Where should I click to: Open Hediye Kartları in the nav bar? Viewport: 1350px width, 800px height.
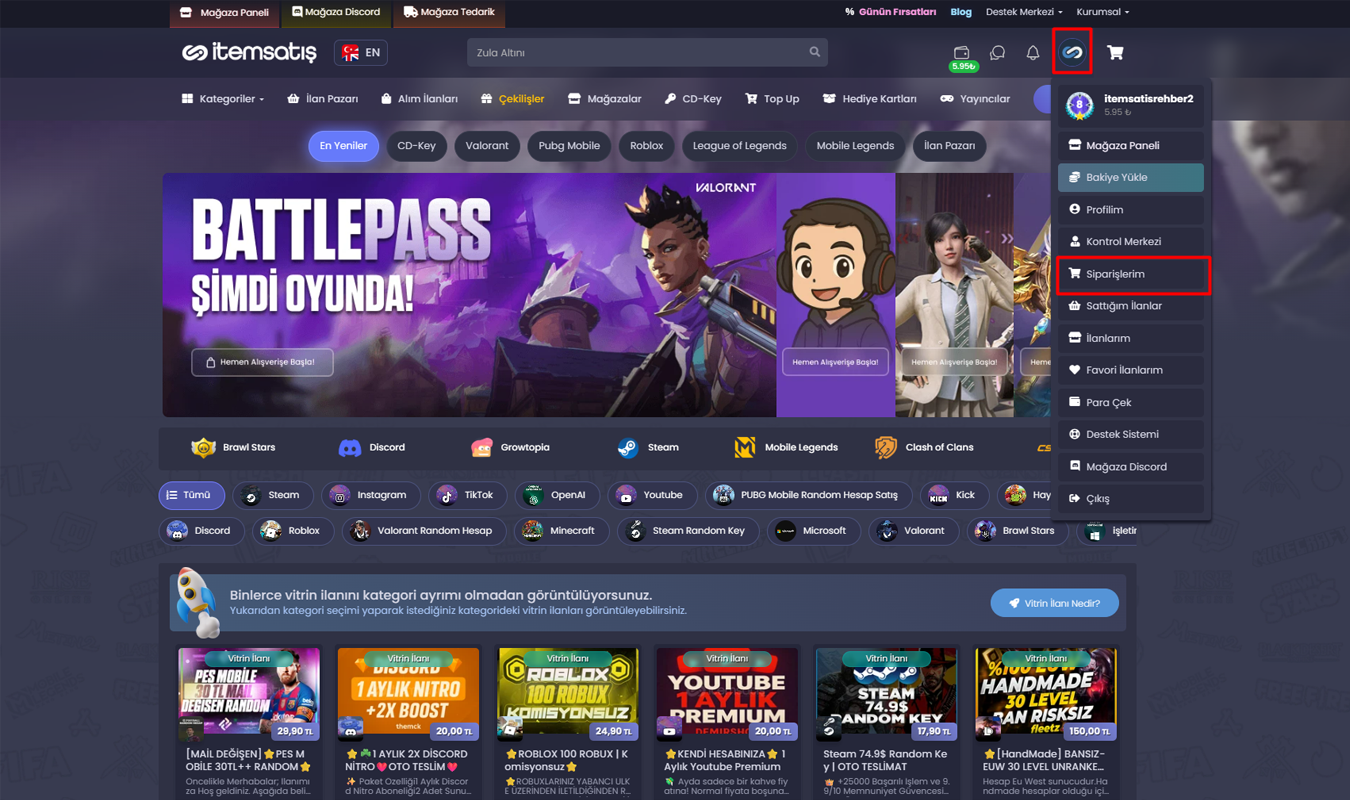[x=869, y=99]
